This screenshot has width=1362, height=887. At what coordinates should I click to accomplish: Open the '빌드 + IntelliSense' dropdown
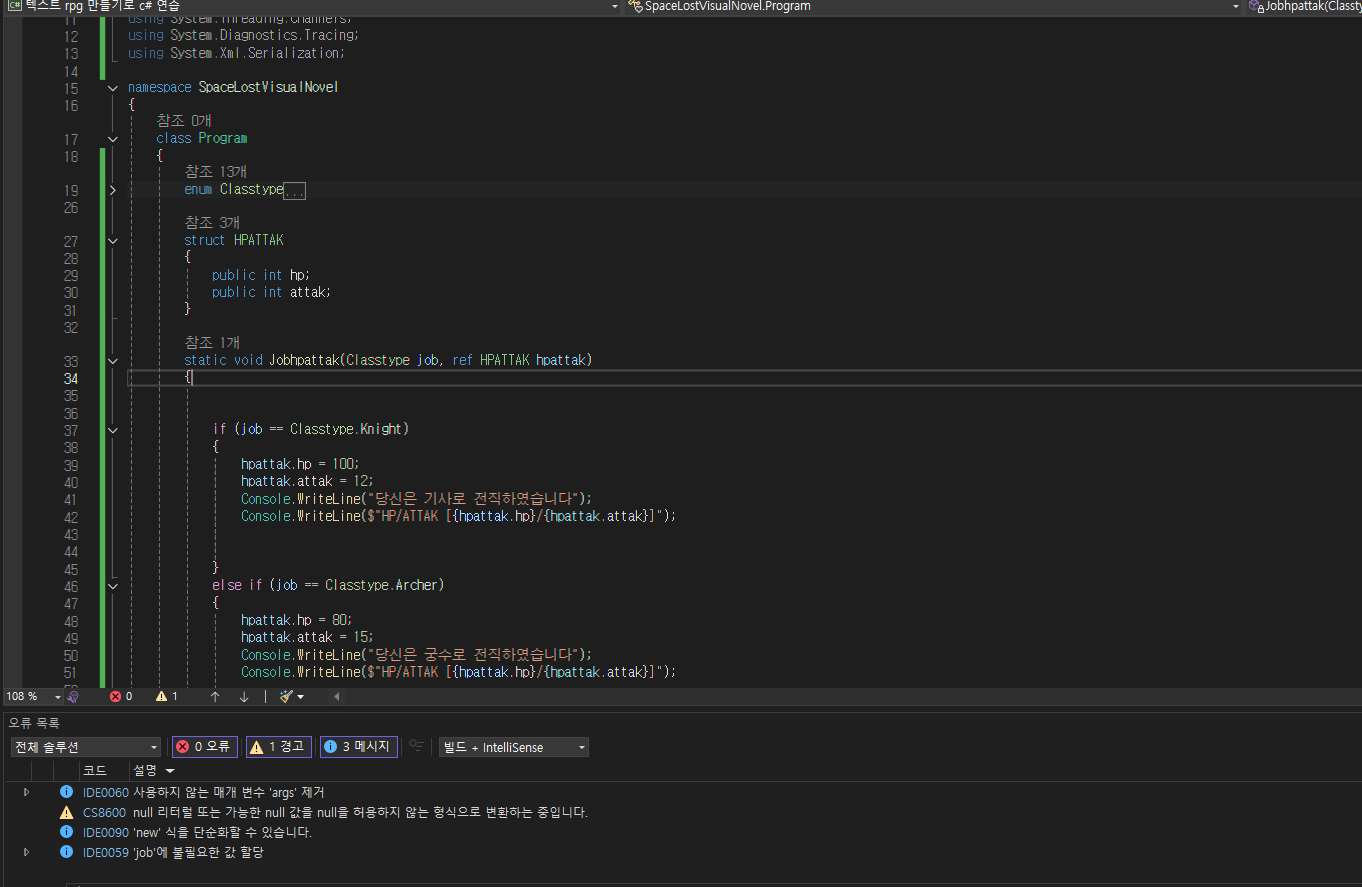pyautogui.click(x=513, y=747)
